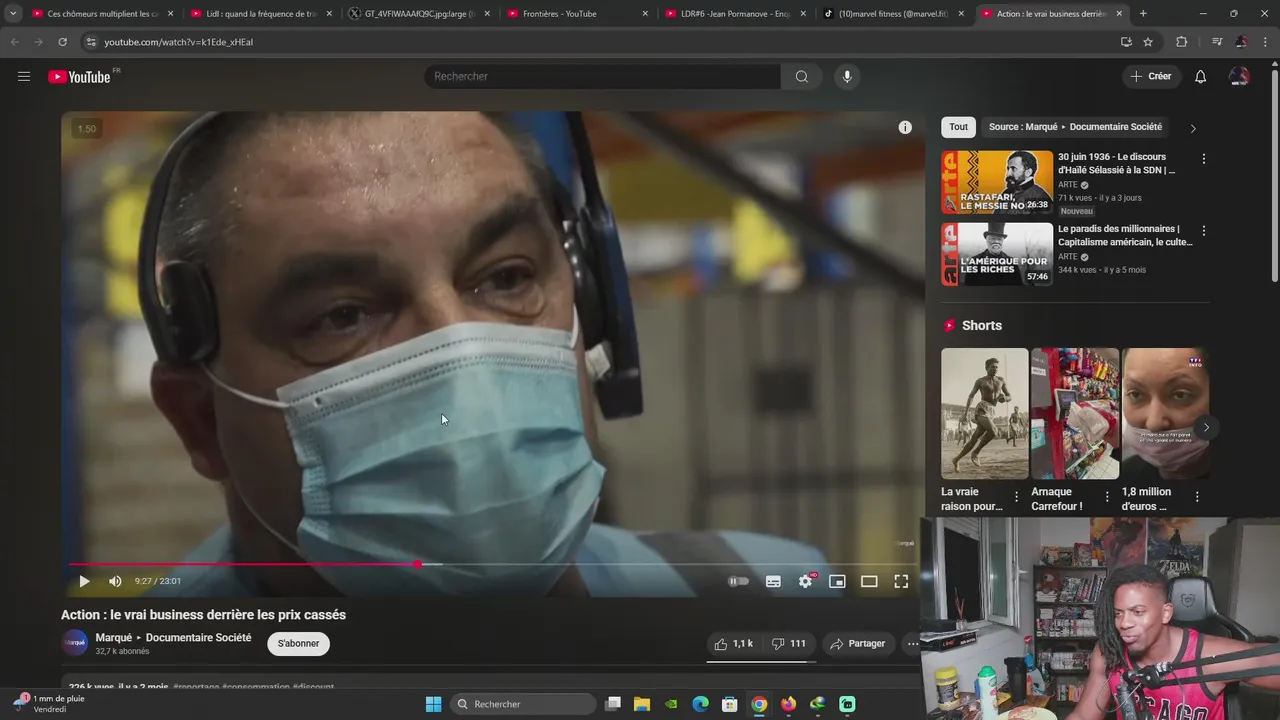Open options for La vraie raison Short
Screen dimensions: 1280x720
point(1017,496)
